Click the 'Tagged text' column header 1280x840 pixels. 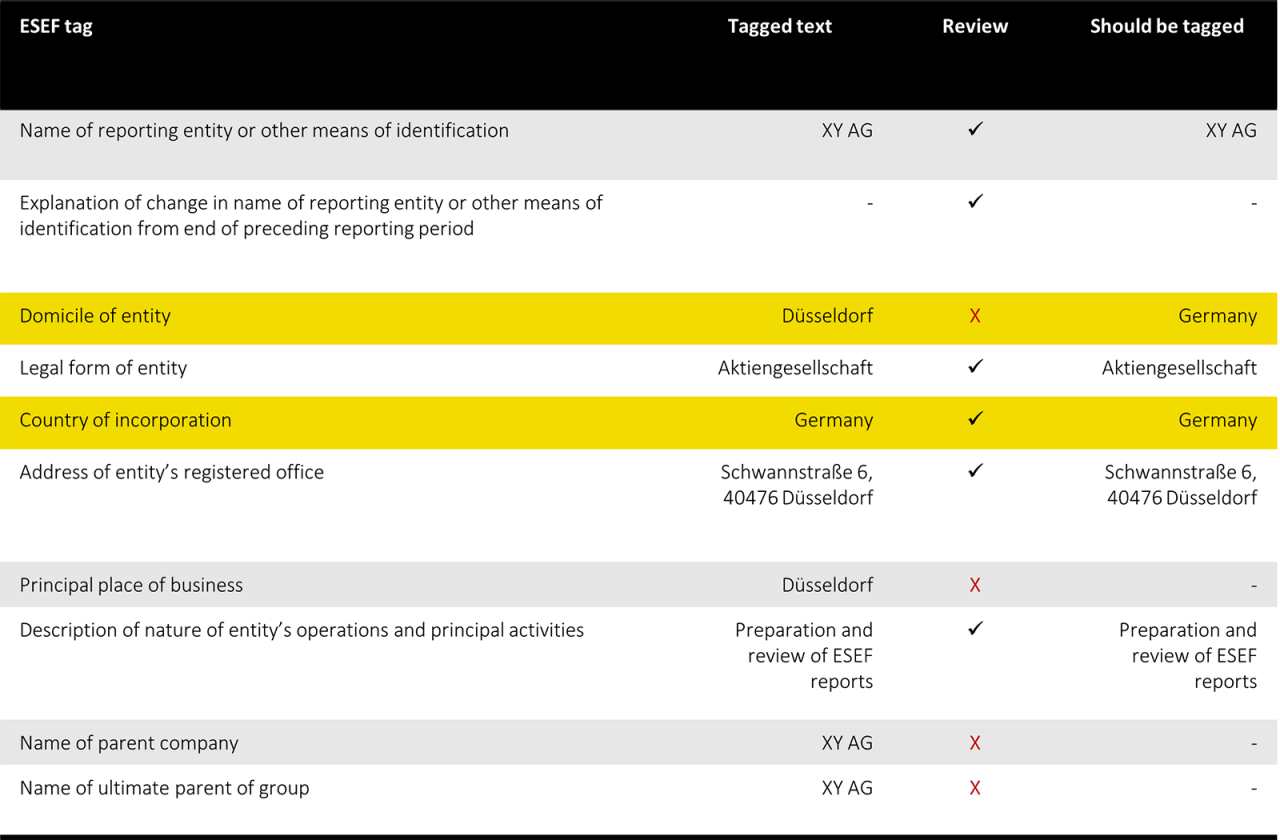(x=779, y=27)
